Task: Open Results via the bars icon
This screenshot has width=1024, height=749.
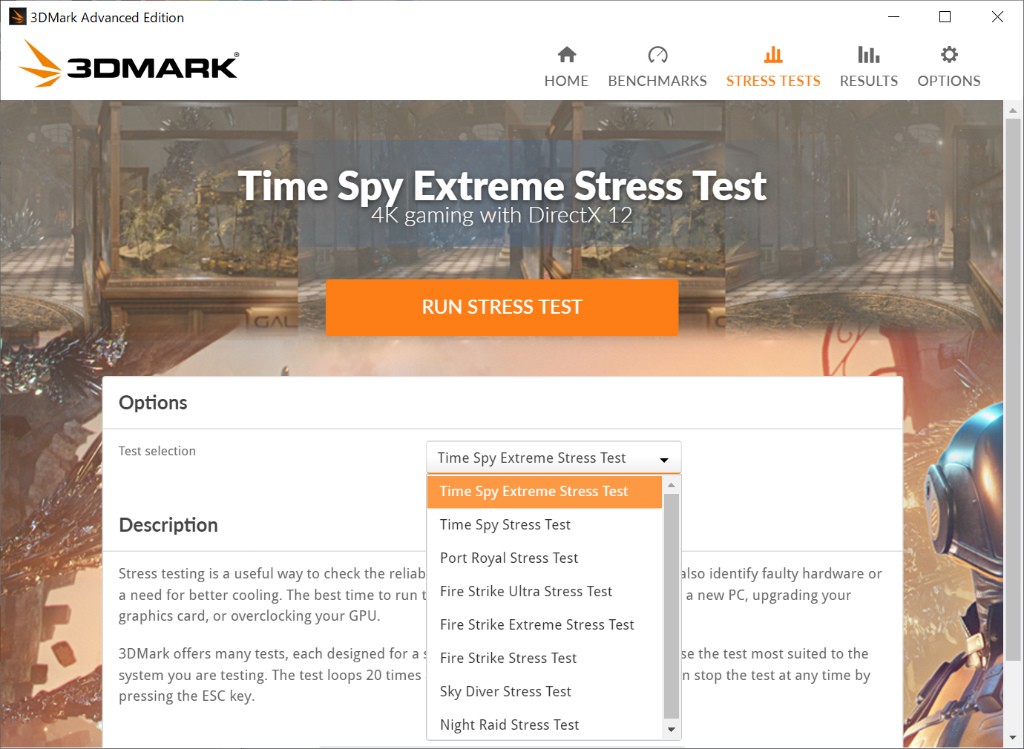Action: [x=868, y=55]
